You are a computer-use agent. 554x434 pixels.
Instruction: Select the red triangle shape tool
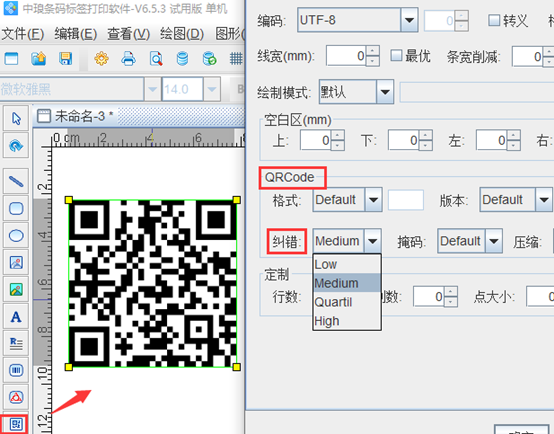(x=16, y=397)
